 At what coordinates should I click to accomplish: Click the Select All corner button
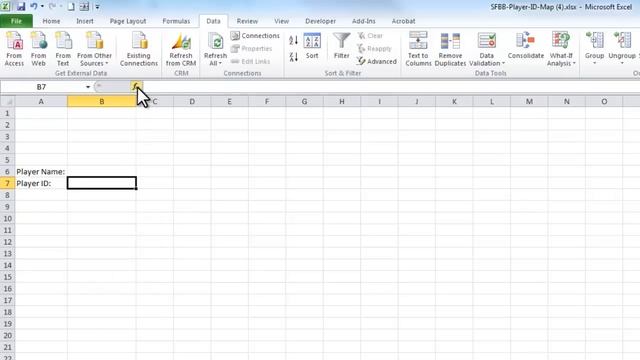[7, 101]
